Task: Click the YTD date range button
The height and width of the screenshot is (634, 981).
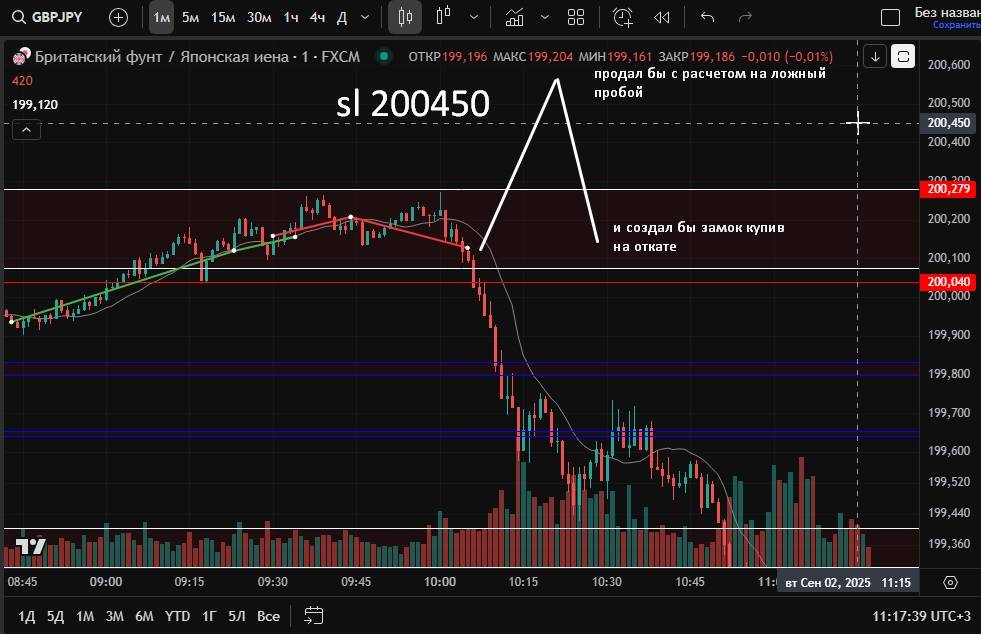Action: pos(178,616)
